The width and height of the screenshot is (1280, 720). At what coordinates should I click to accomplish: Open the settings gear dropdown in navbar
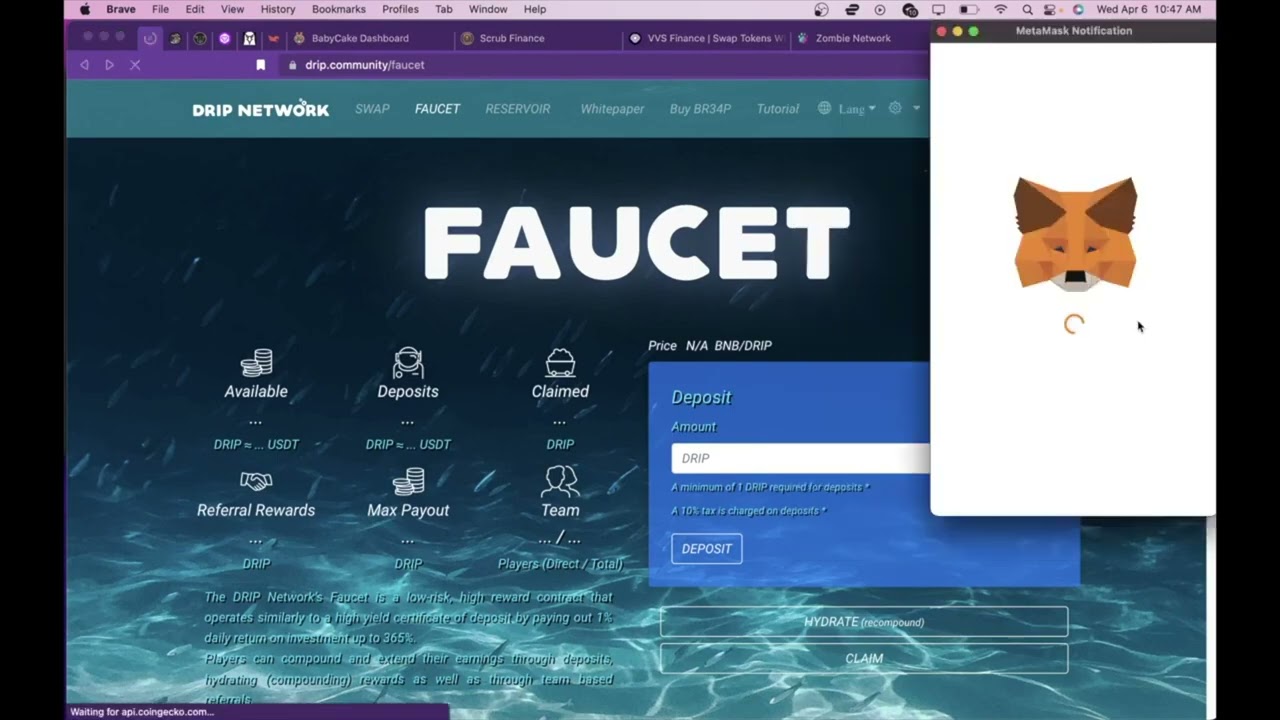(x=902, y=108)
